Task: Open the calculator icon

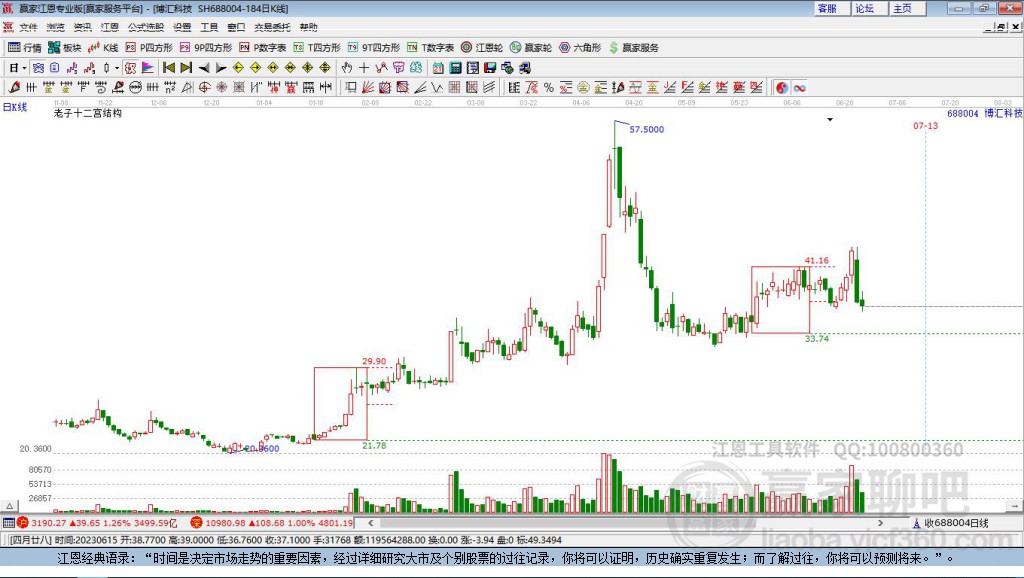Action: [x=455, y=68]
